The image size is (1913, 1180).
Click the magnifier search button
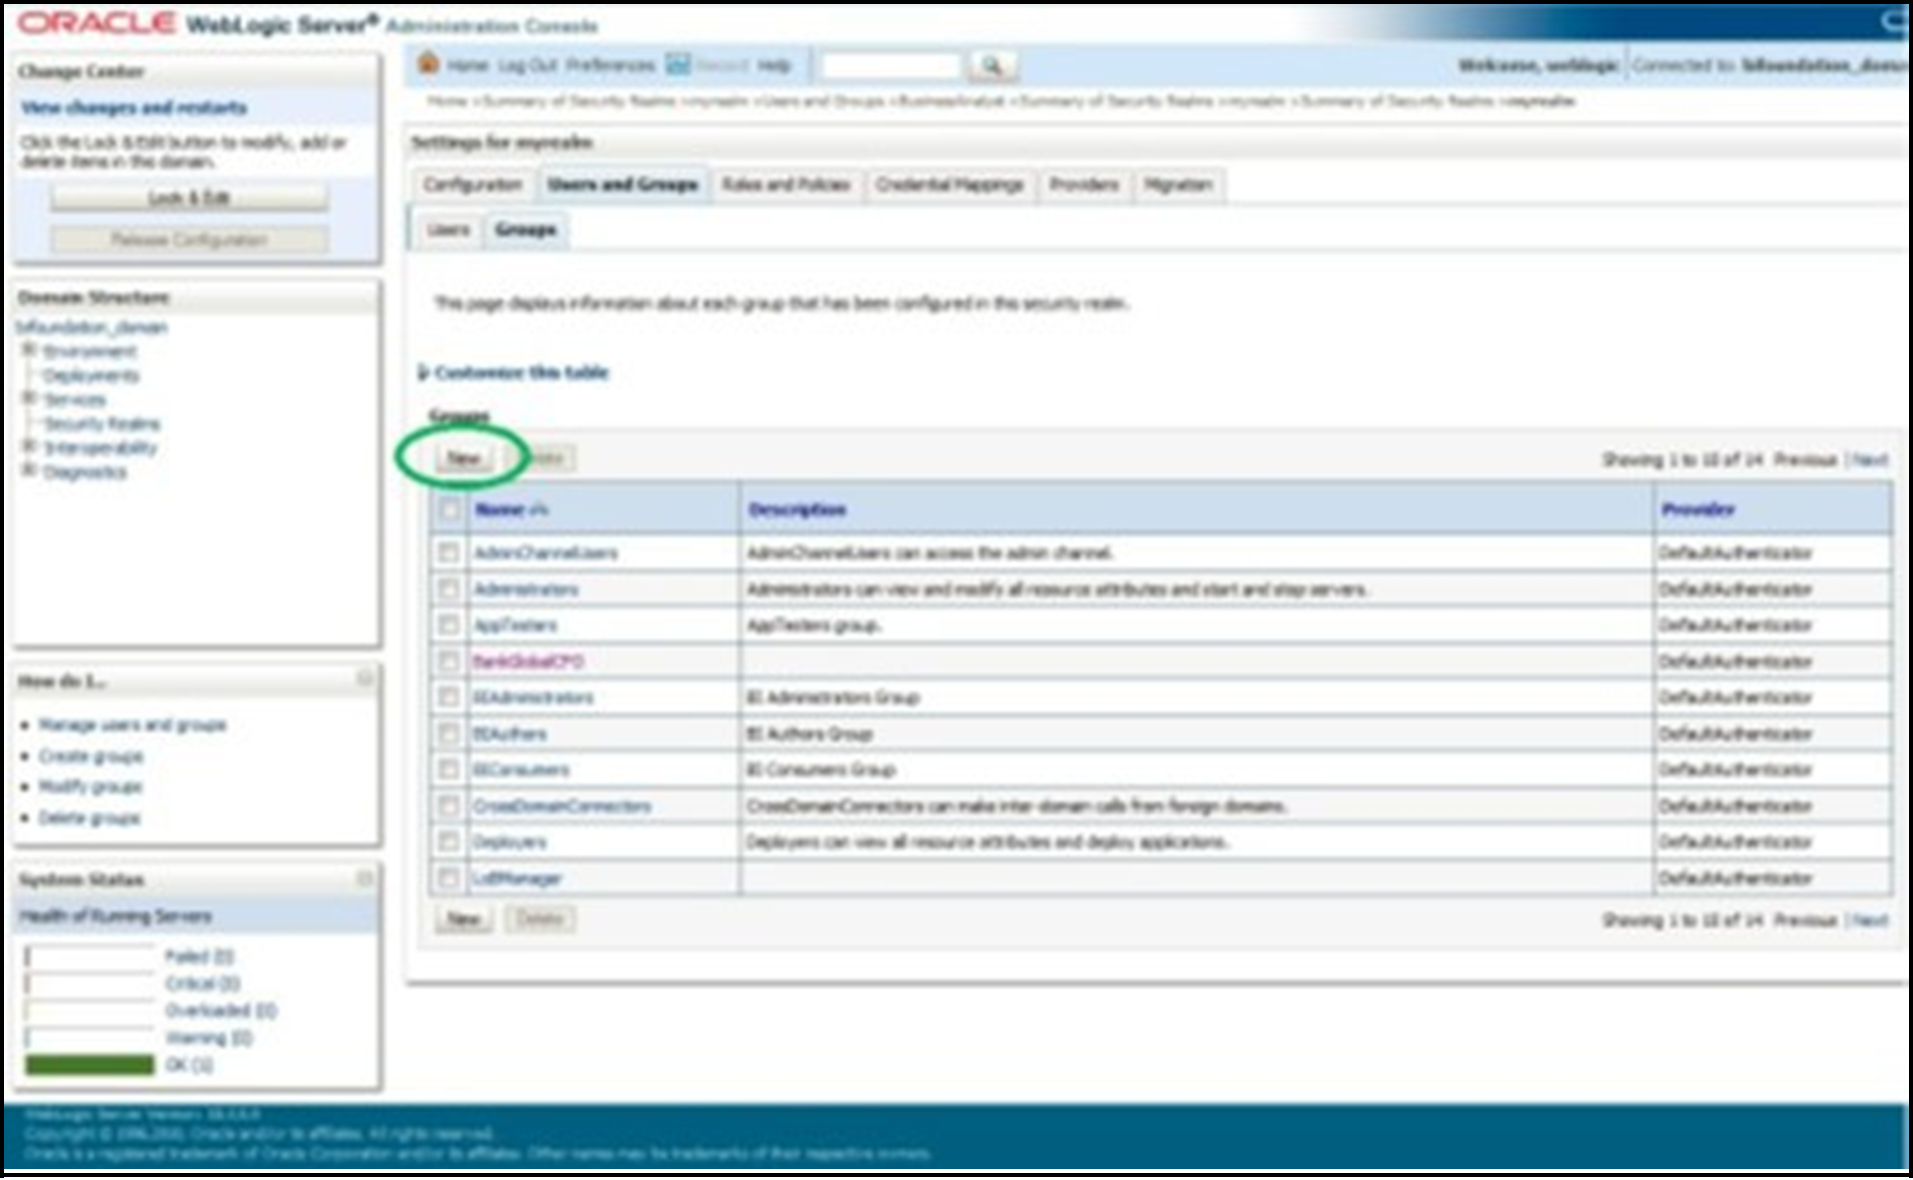991,66
